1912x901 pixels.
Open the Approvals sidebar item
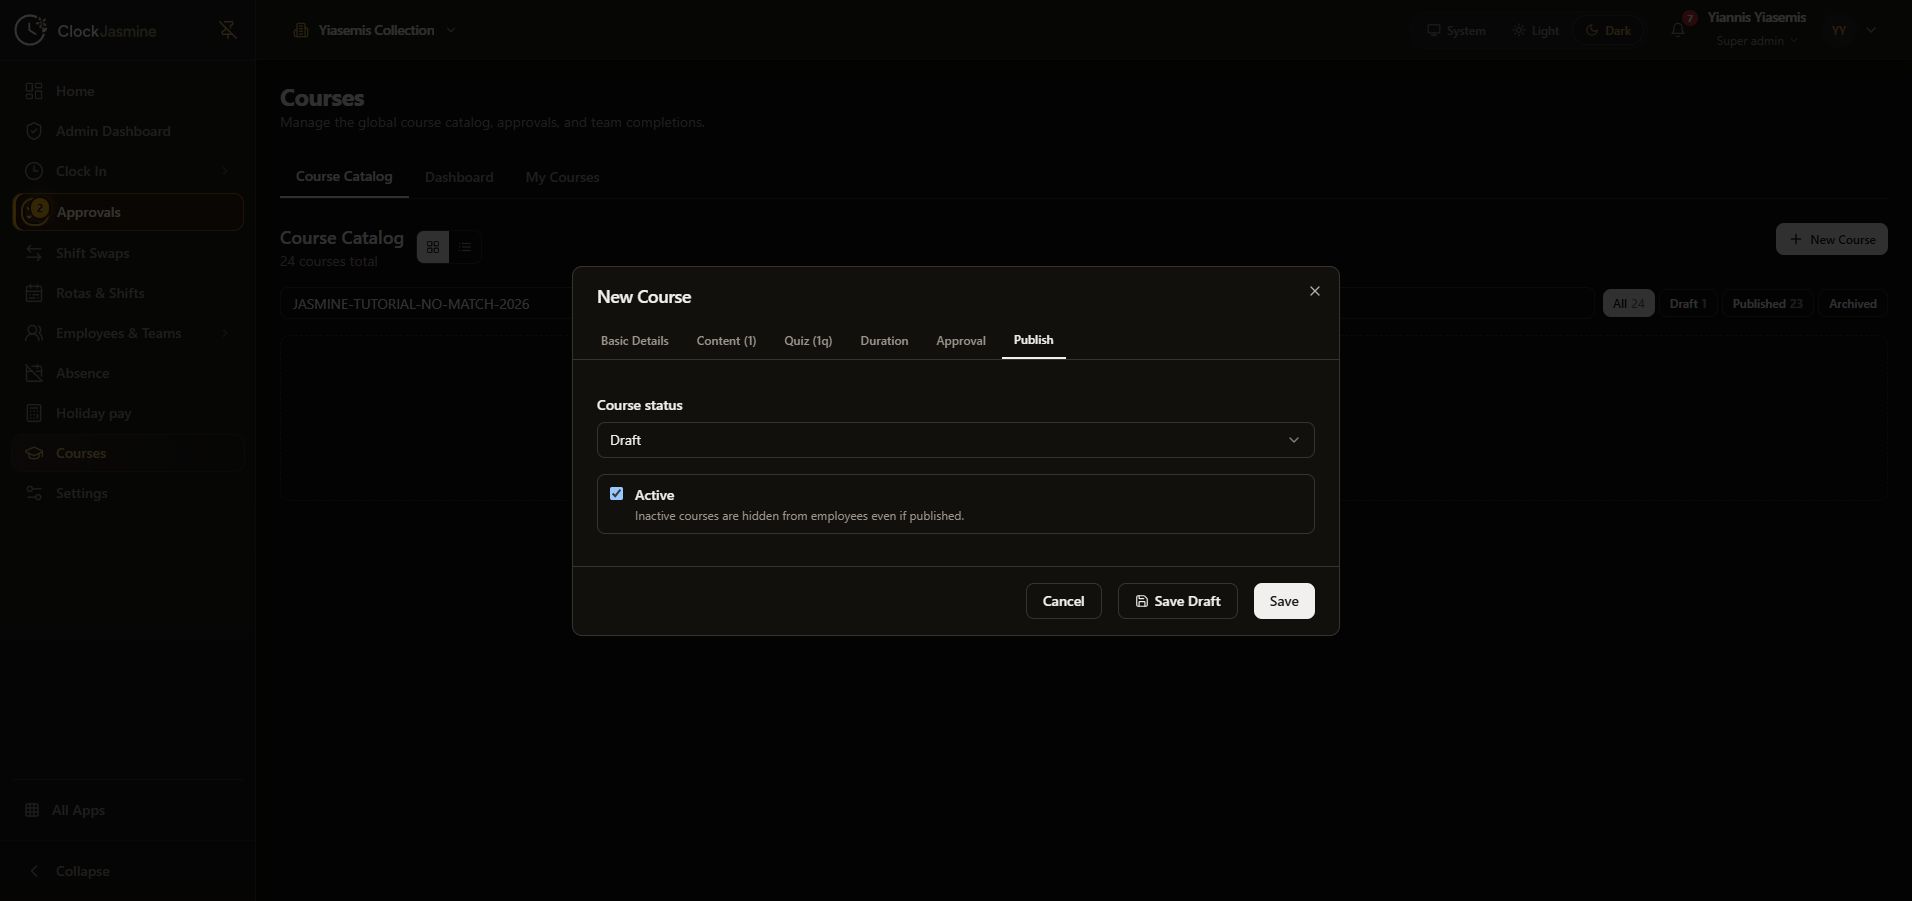point(129,212)
